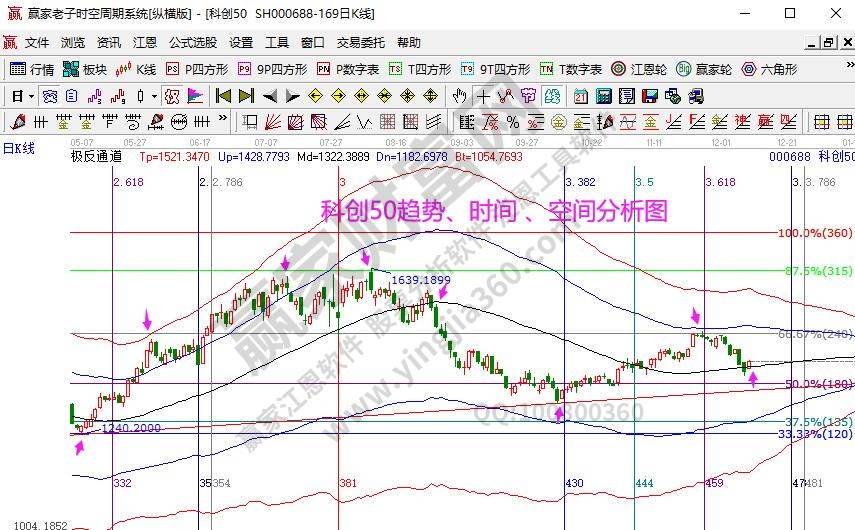
Task: Jump to first bar using green skip-back arrow
Action: [x=223, y=96]
